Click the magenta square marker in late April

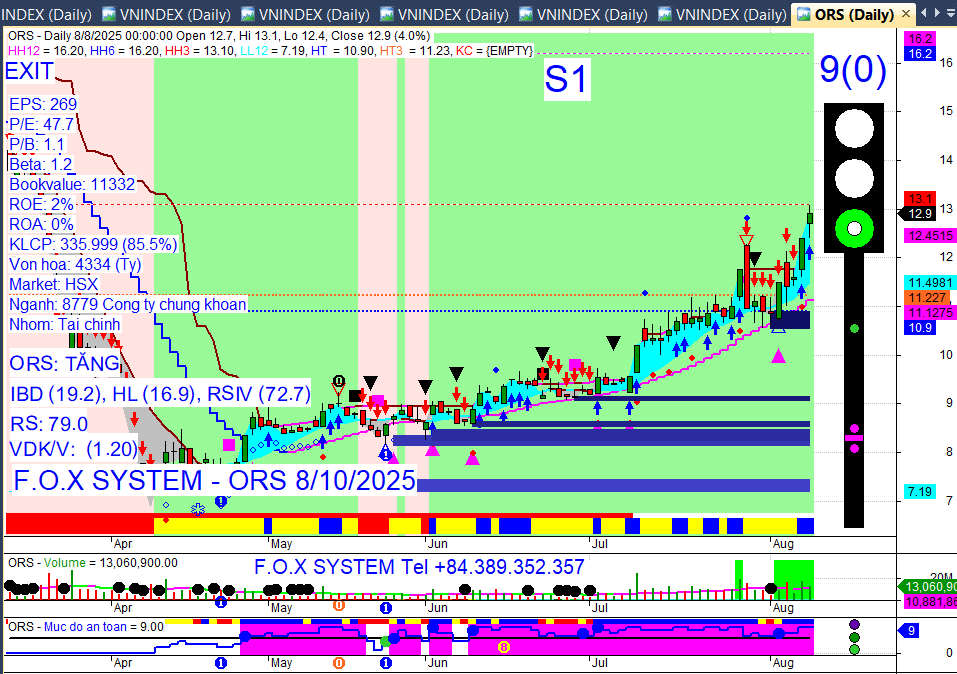point(229,444)
